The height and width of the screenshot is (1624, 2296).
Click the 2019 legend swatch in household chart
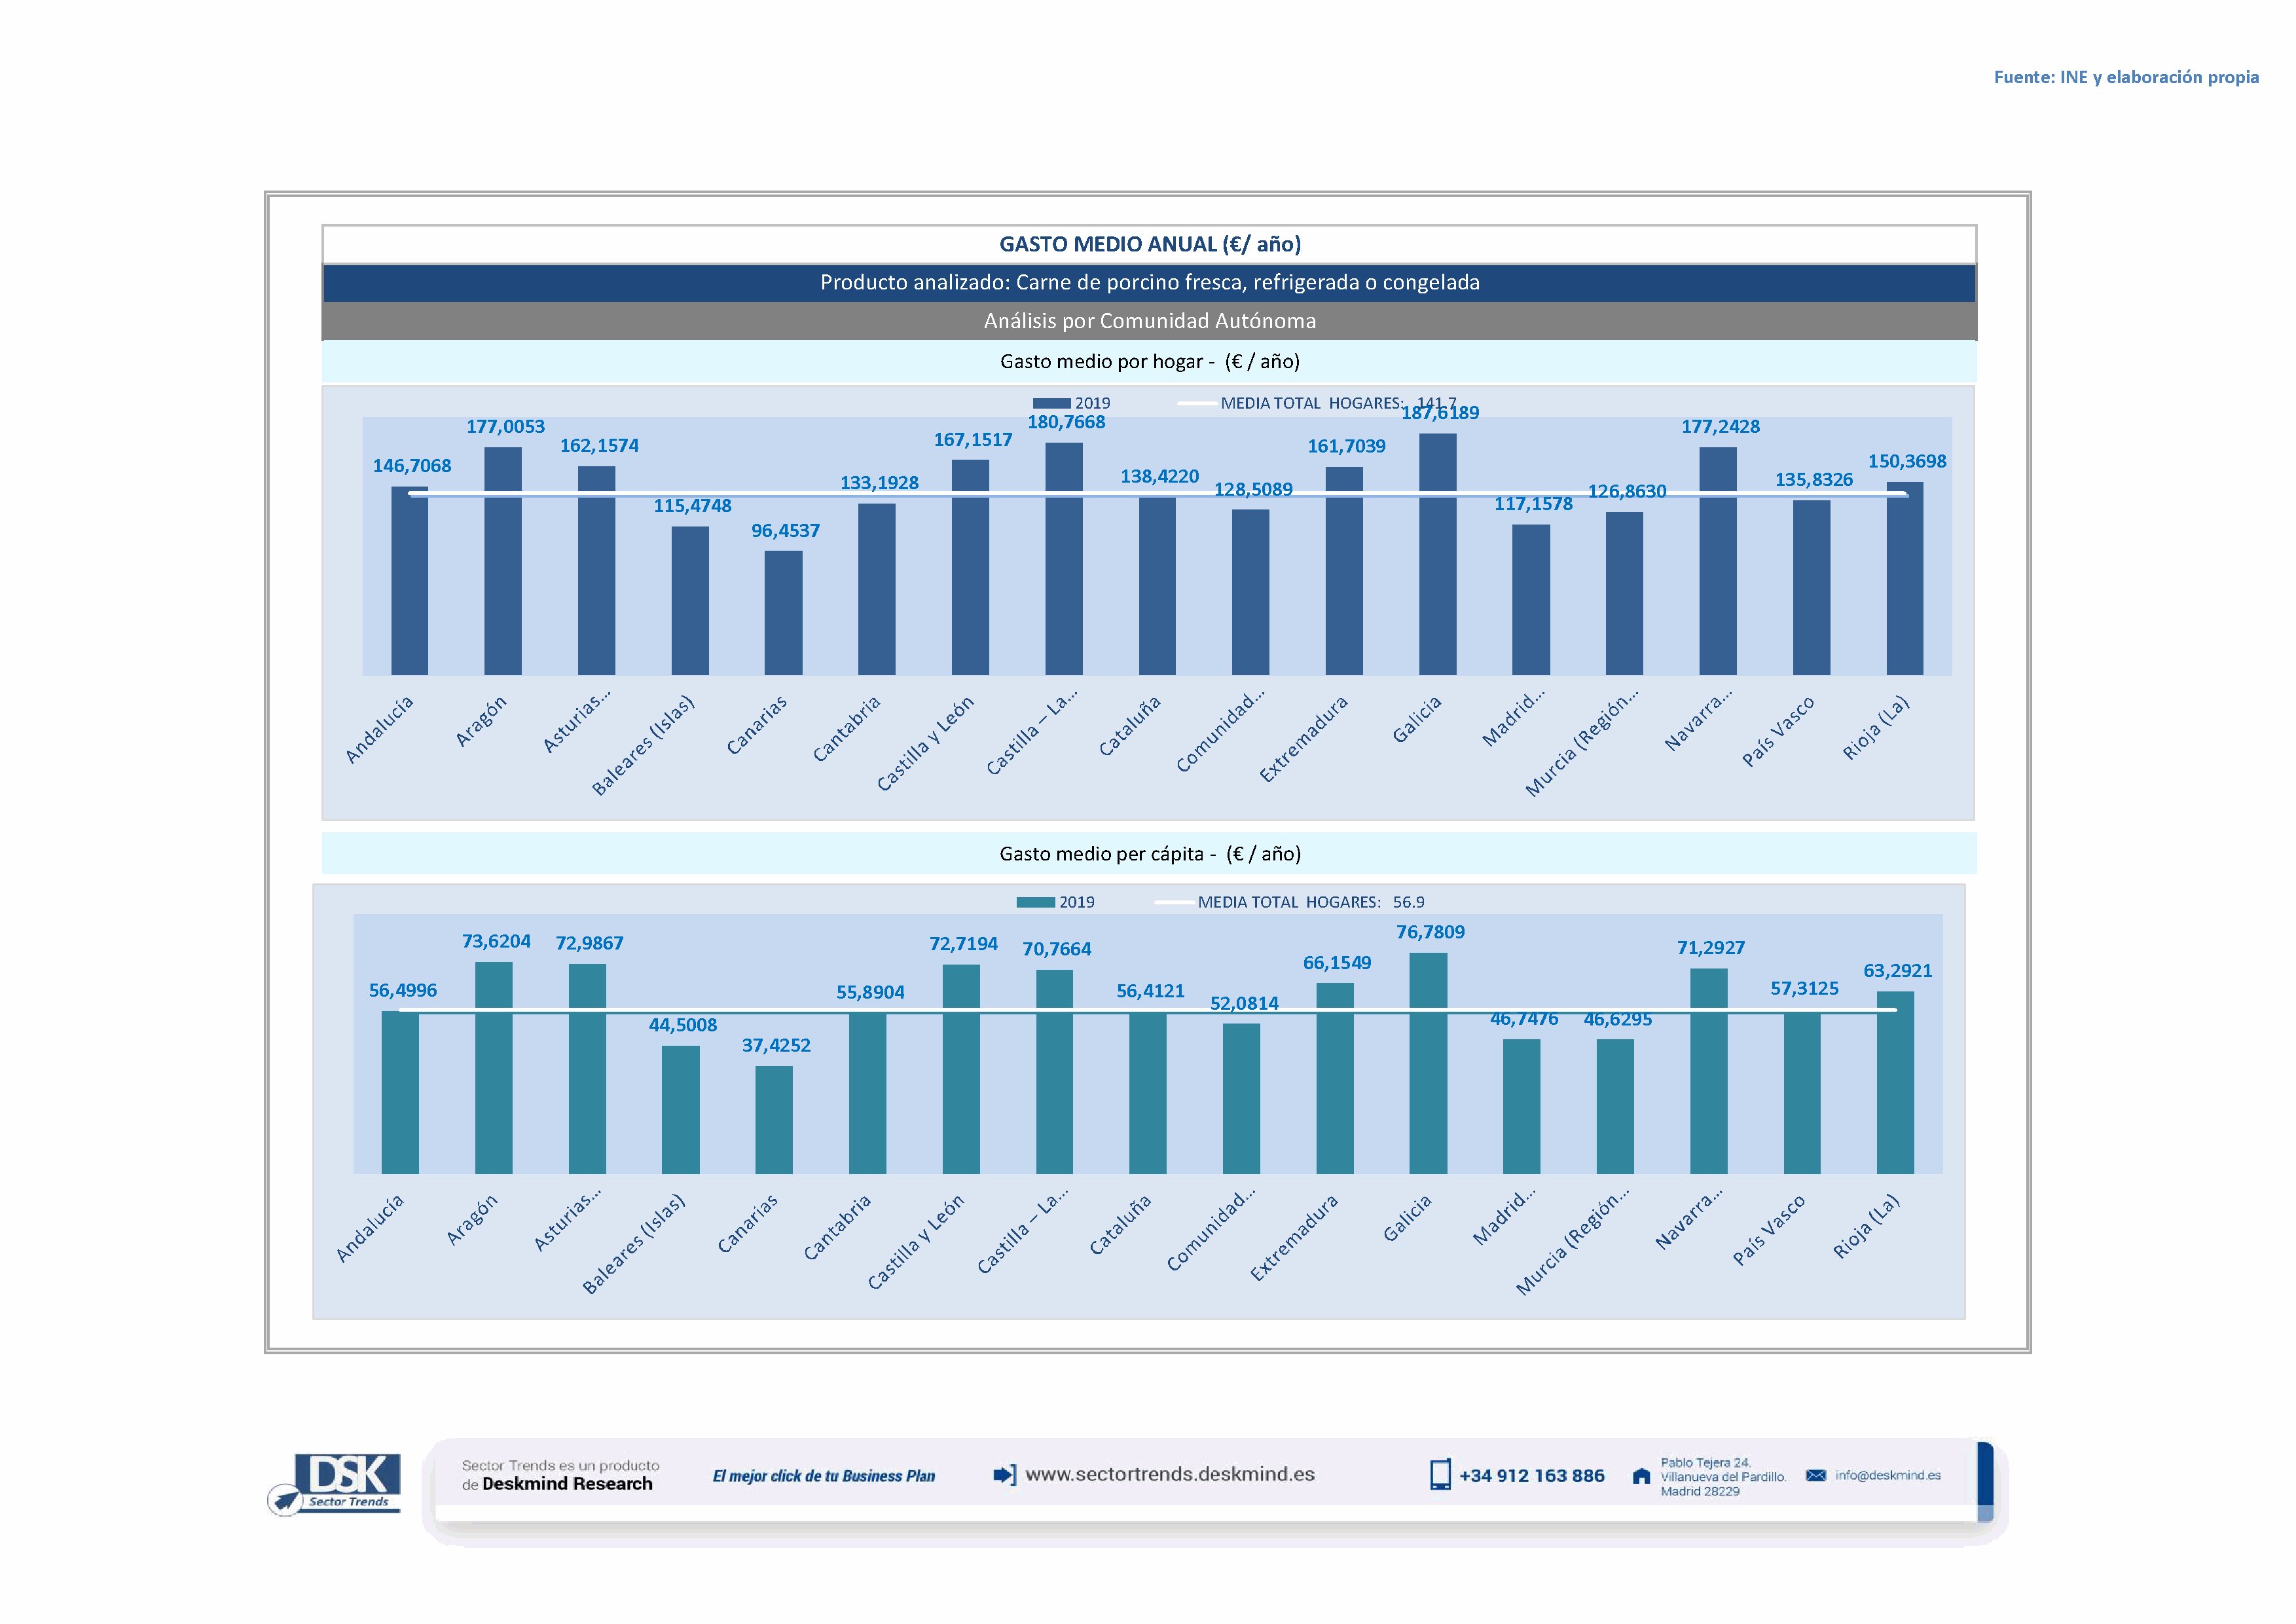click(1051, 403)
